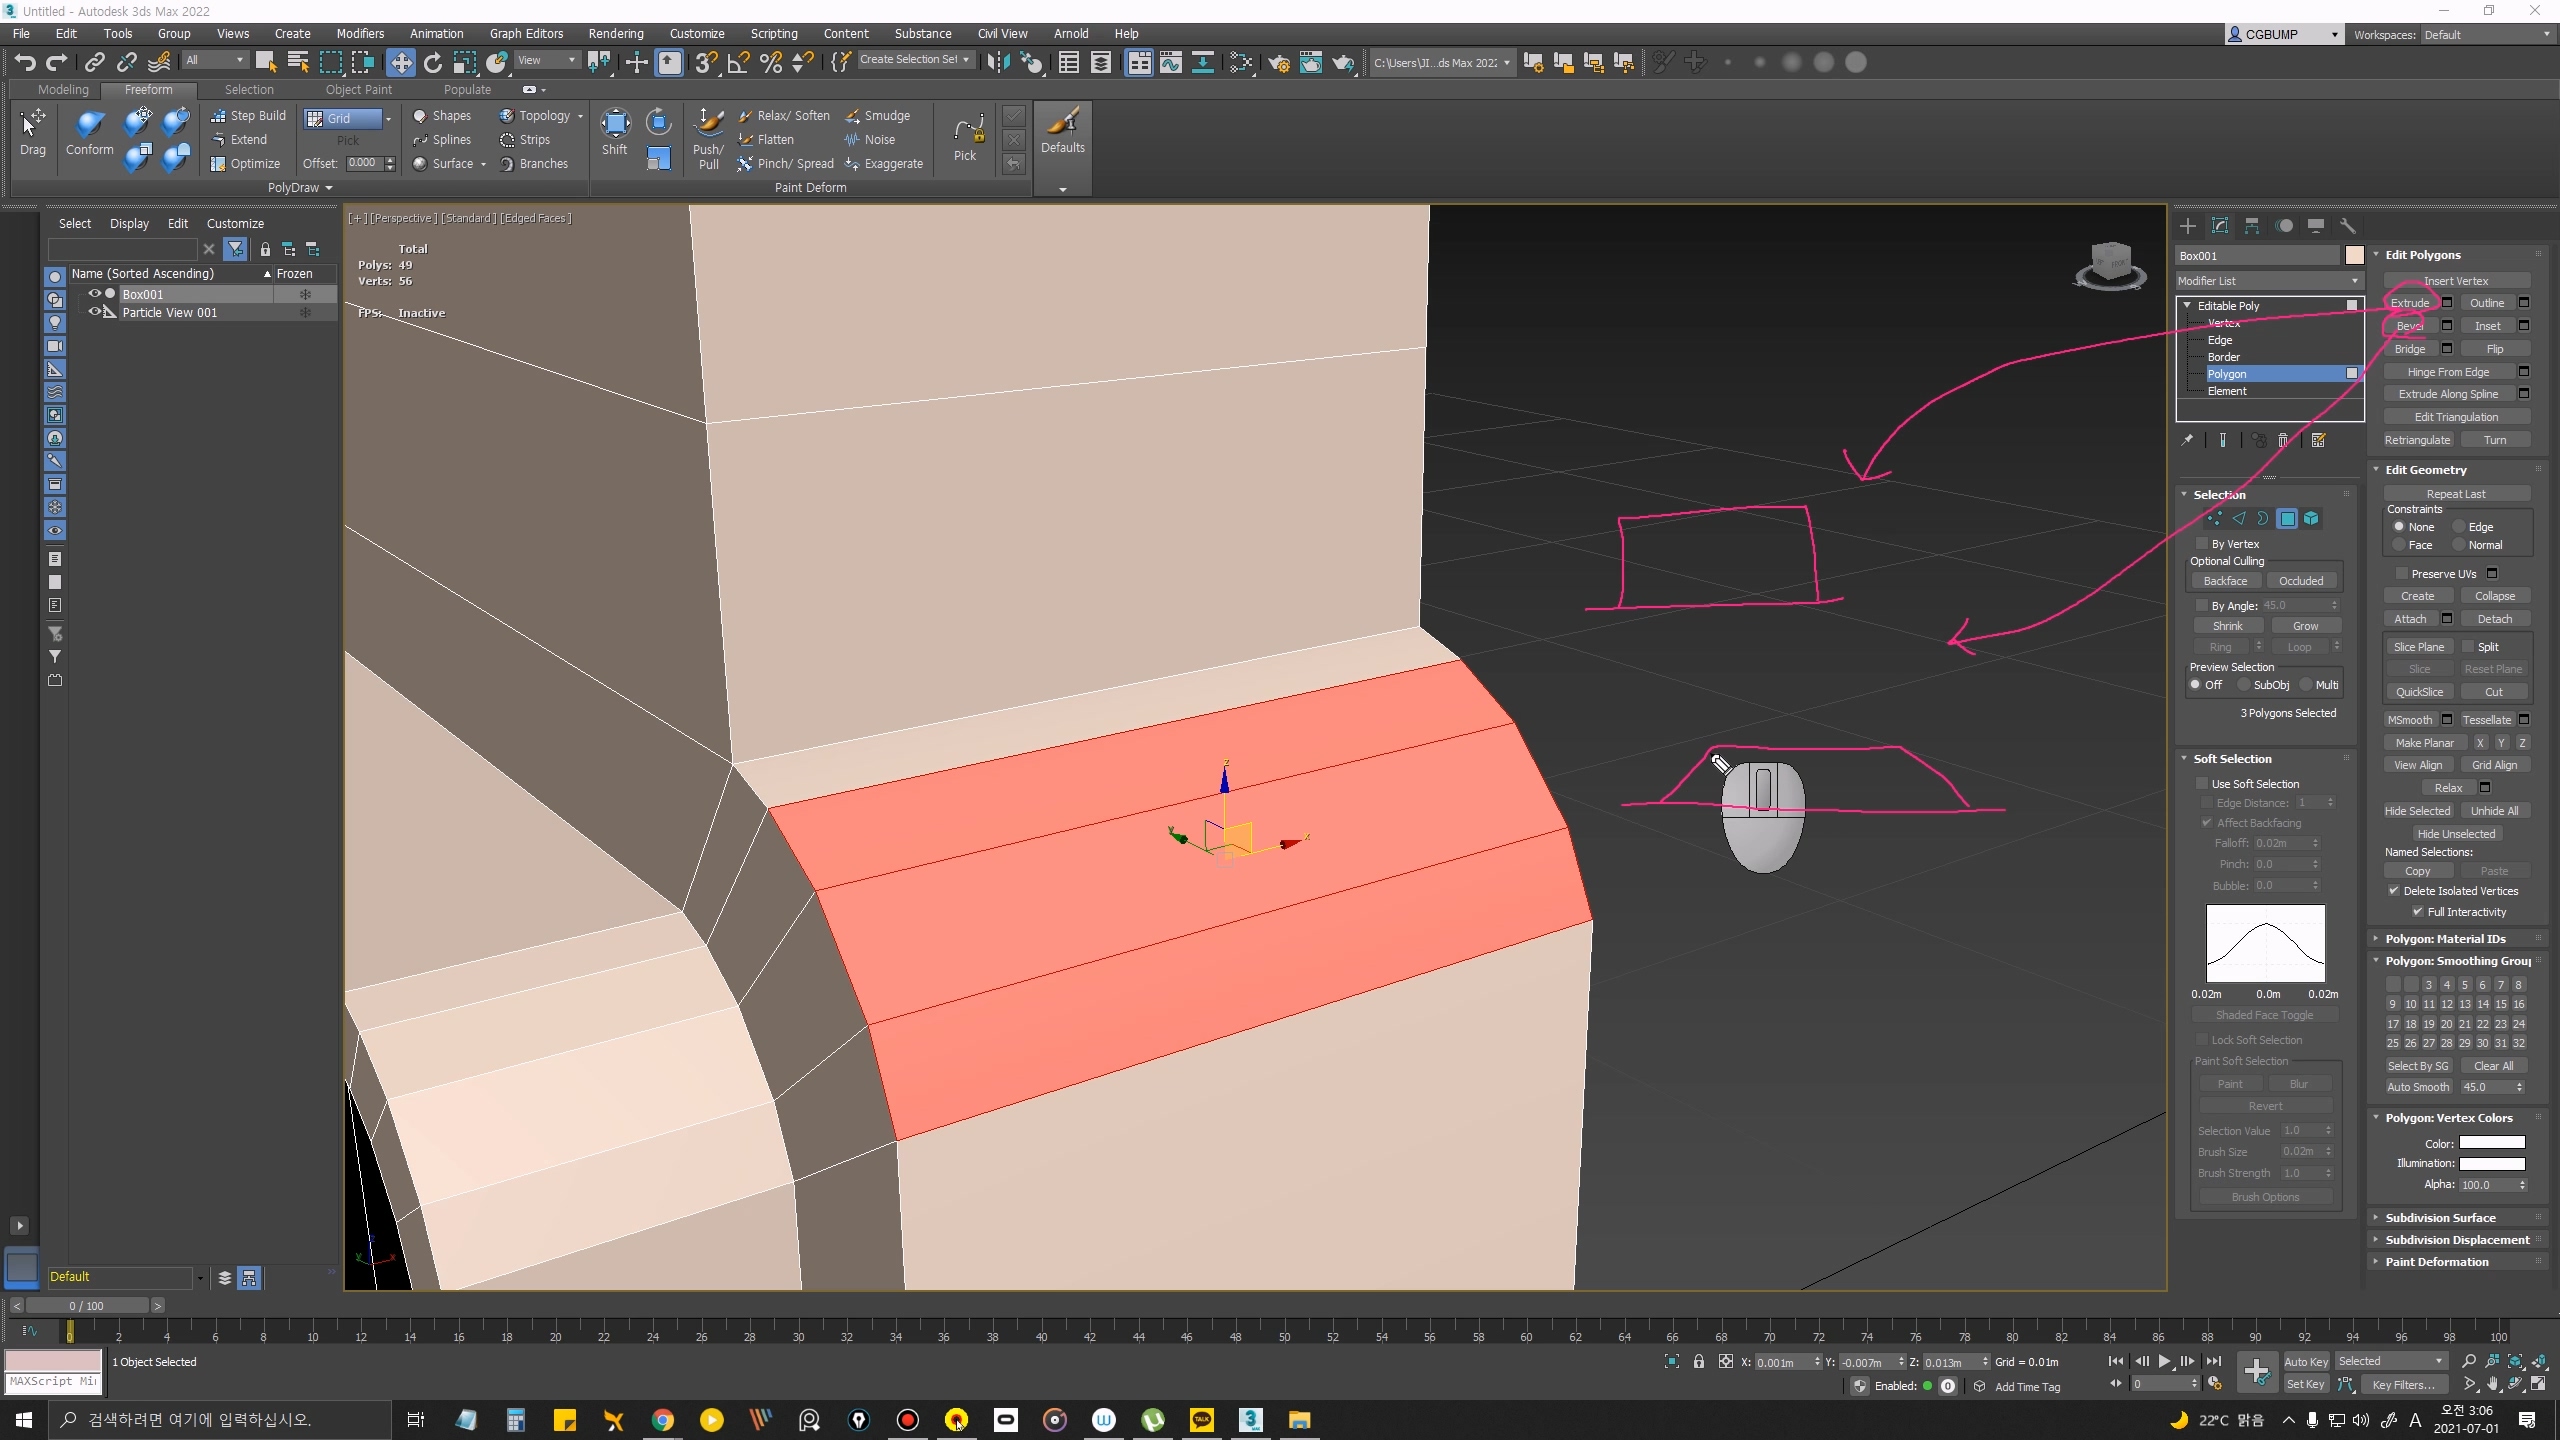The width and height of the screenshot is (2560, 1440).
Task: Switch to the Object Paint ribbon tab
Action: (x=358, y=90)
